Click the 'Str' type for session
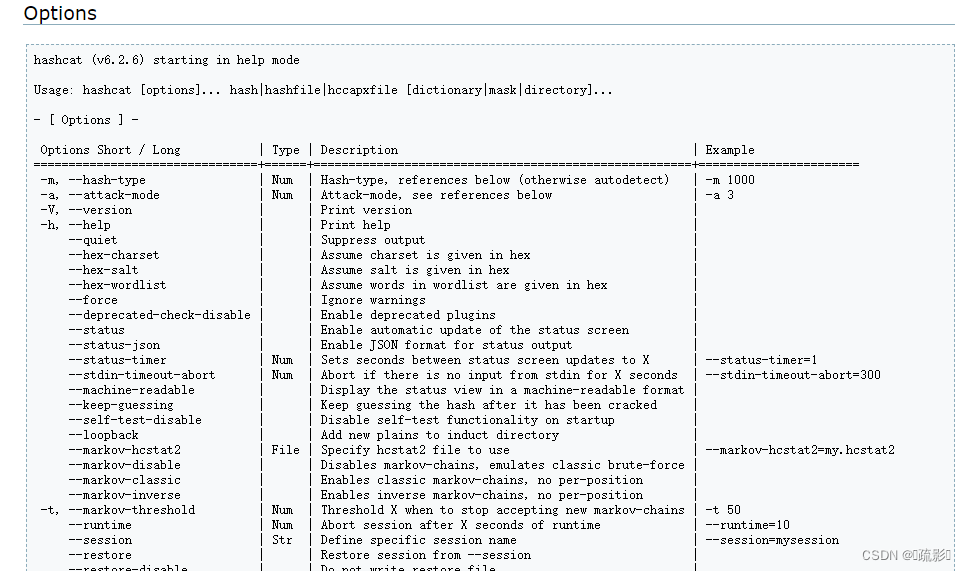The height and width of the screenshot is (571, 966). pos(282,540)
